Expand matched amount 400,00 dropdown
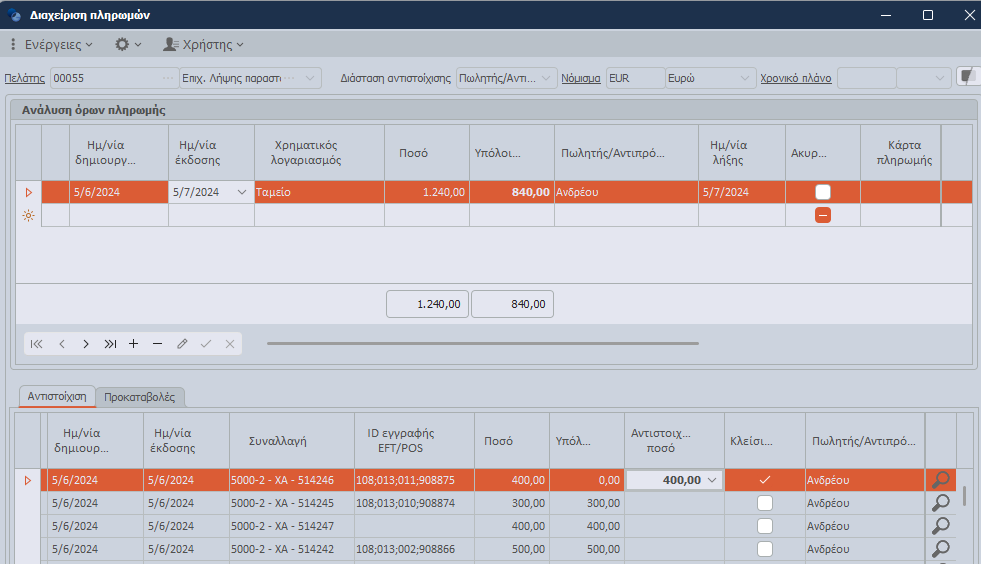Screen dimensions: 981x564 coord(712,480)
